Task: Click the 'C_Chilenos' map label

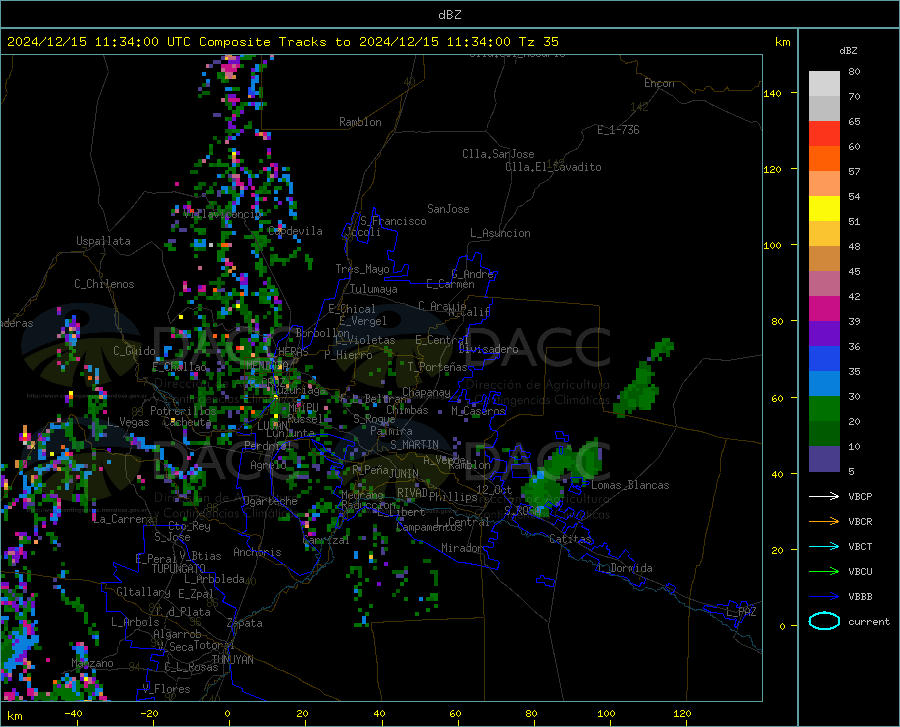Action: click(x=104, y=284)
